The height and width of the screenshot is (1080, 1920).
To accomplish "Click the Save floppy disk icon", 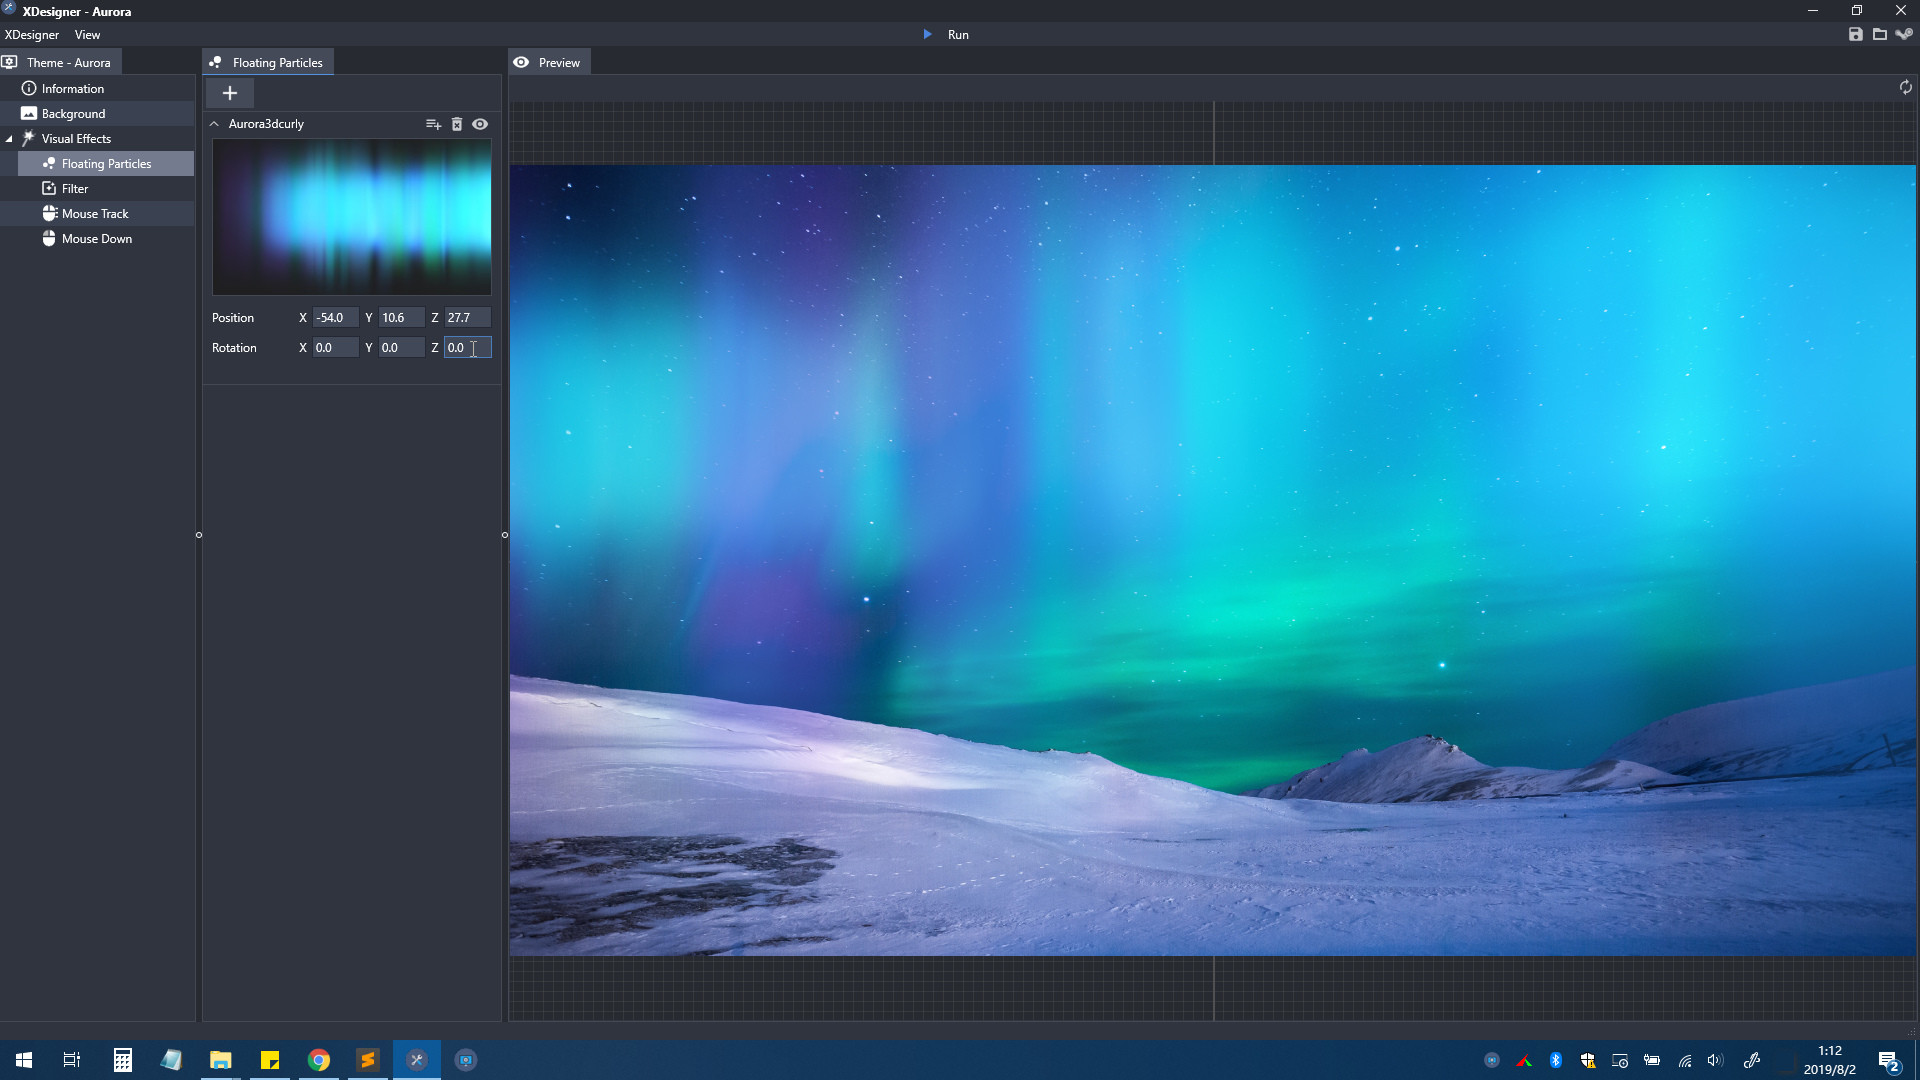I will [x=1855, y=34].
